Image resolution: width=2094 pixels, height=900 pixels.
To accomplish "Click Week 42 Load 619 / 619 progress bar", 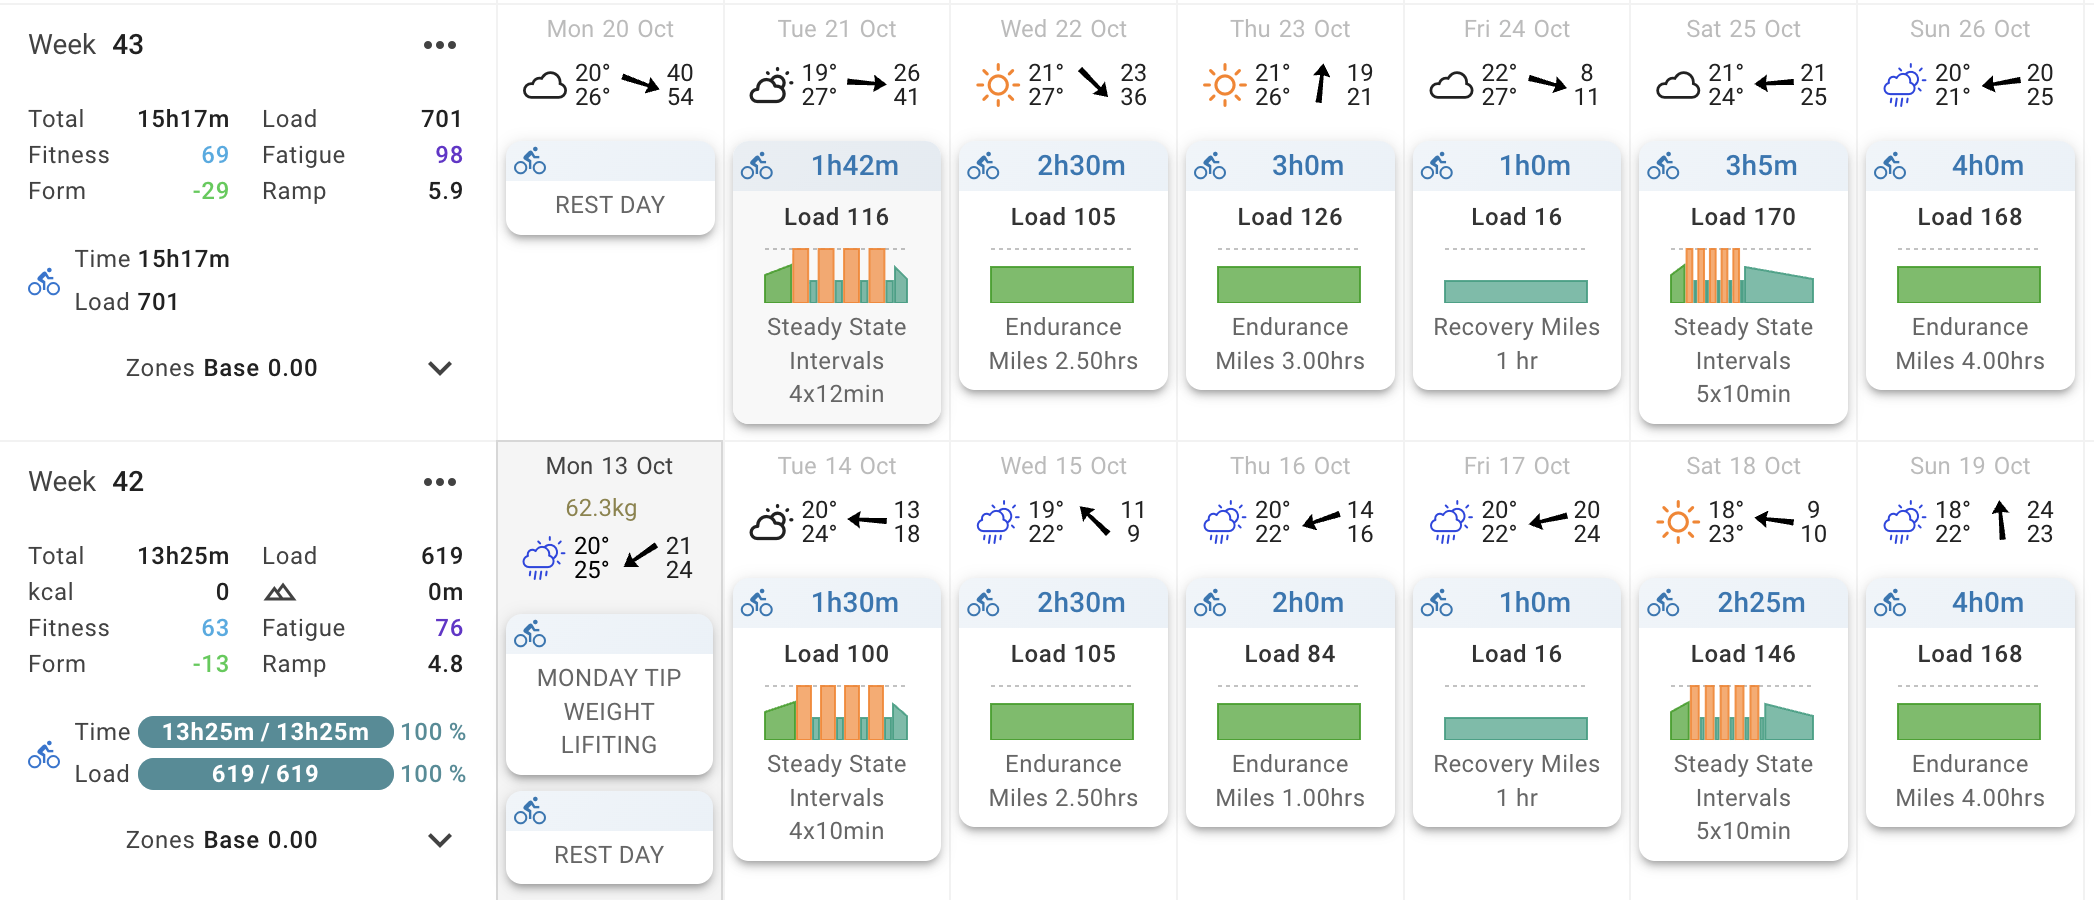I will pos(266,774).
